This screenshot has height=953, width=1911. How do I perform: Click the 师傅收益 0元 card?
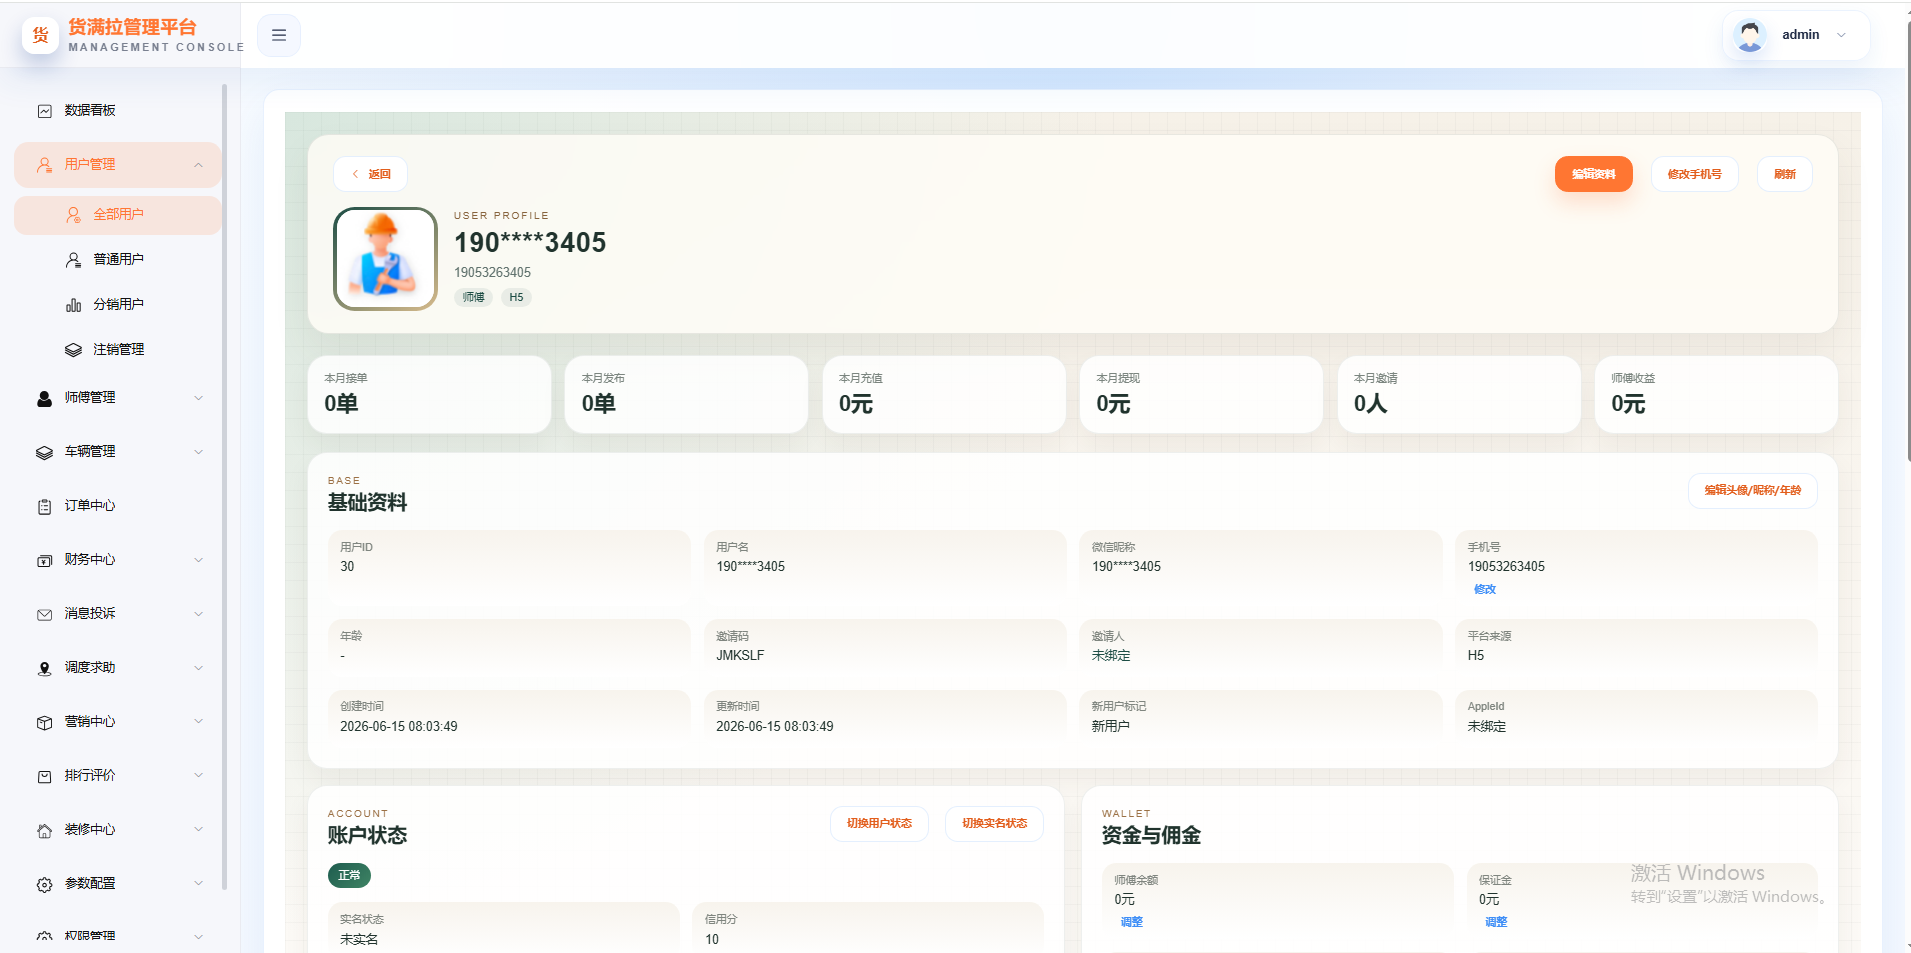1716,395
